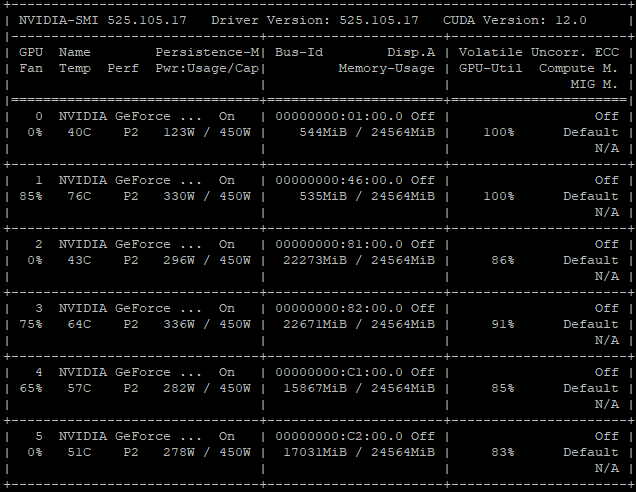Click the Memory-Usage column header
636x492 pixels.
pyautogui.click(x=387, y=69)
